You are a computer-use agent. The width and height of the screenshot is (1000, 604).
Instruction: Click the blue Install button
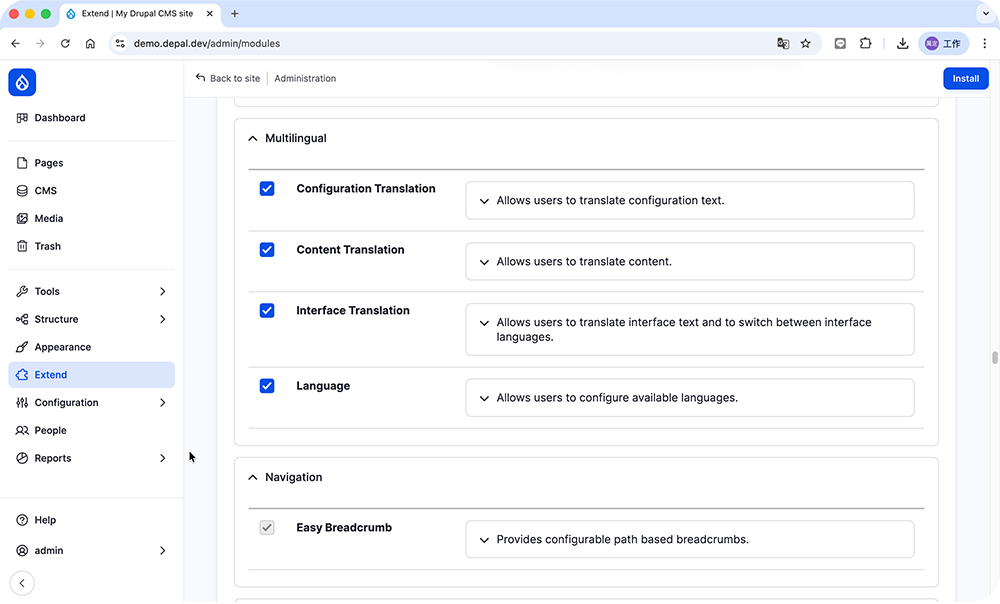coord(965,78)
